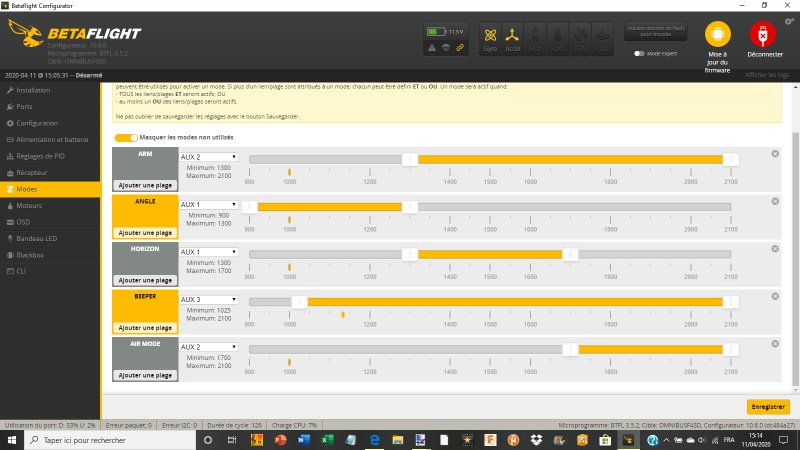Click the left handle of ARM range slider
Viewport: 800px width, 450px height.
(x=409, y=159)
